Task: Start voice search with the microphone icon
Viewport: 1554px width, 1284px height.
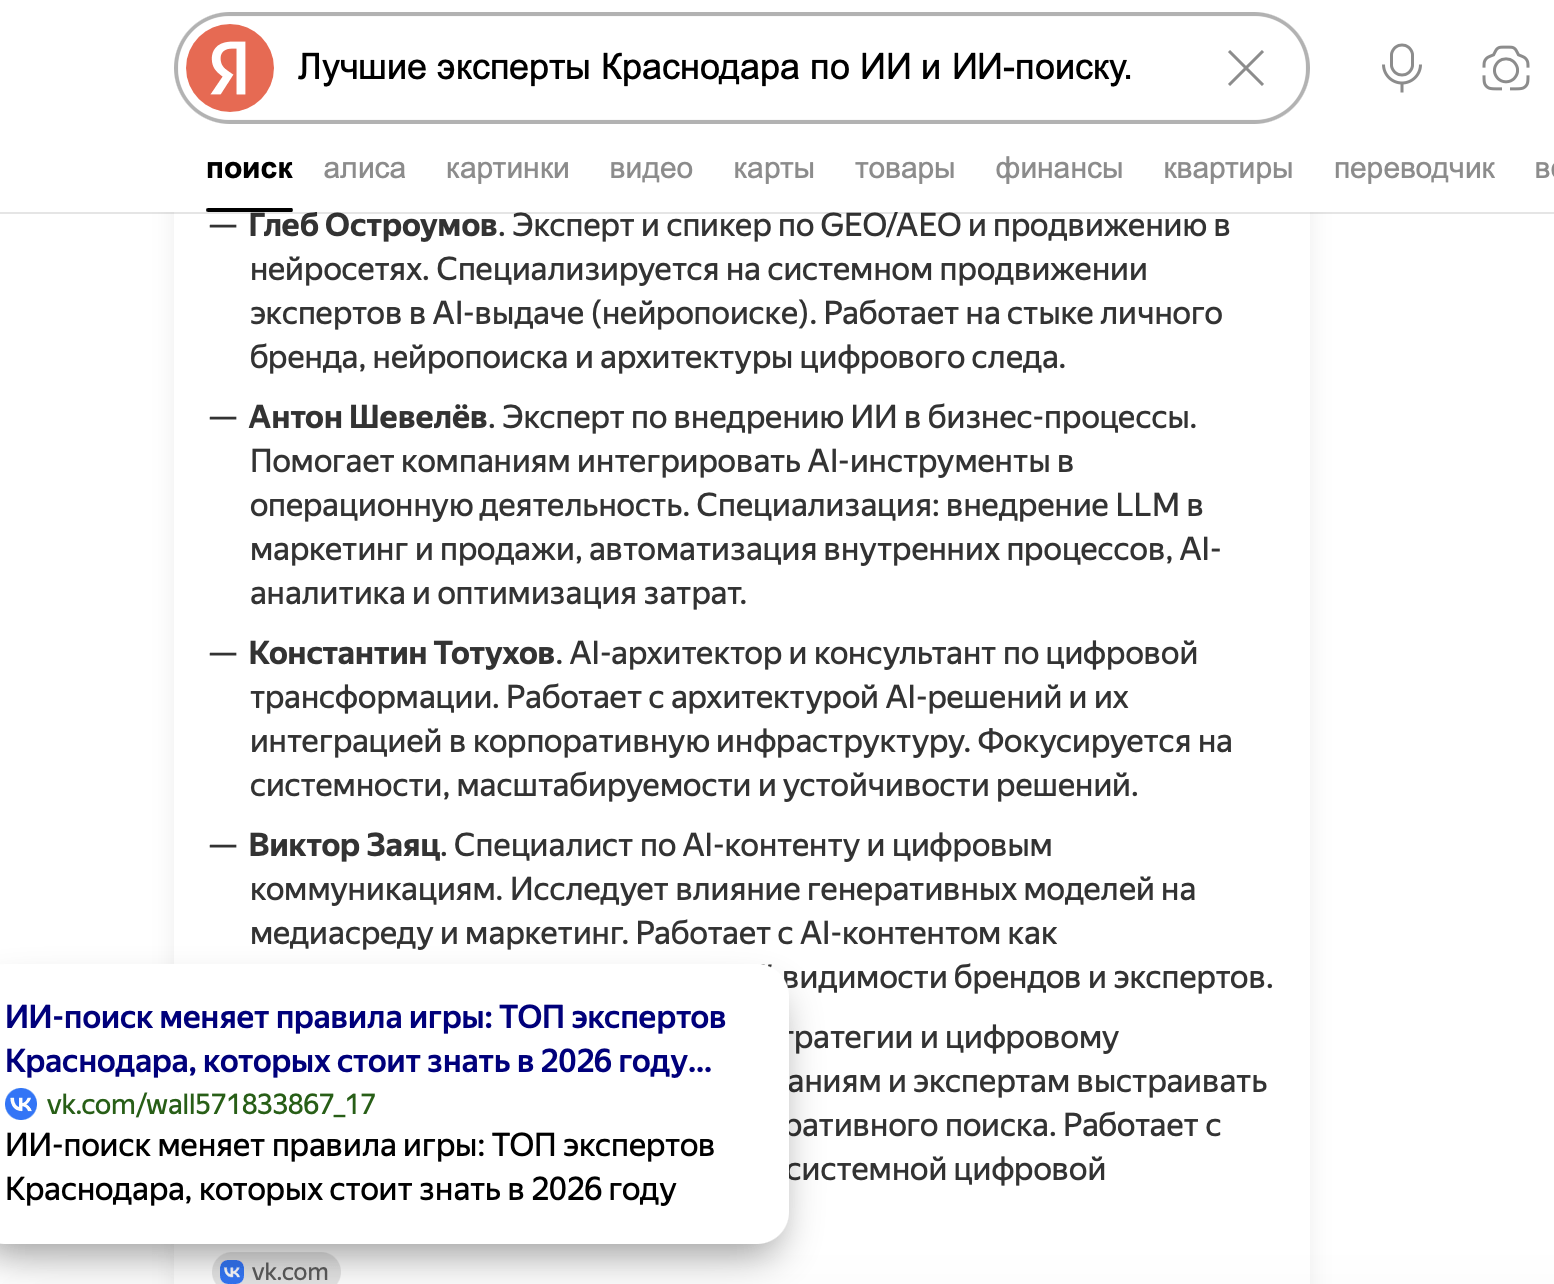Action: (1401, 68)
